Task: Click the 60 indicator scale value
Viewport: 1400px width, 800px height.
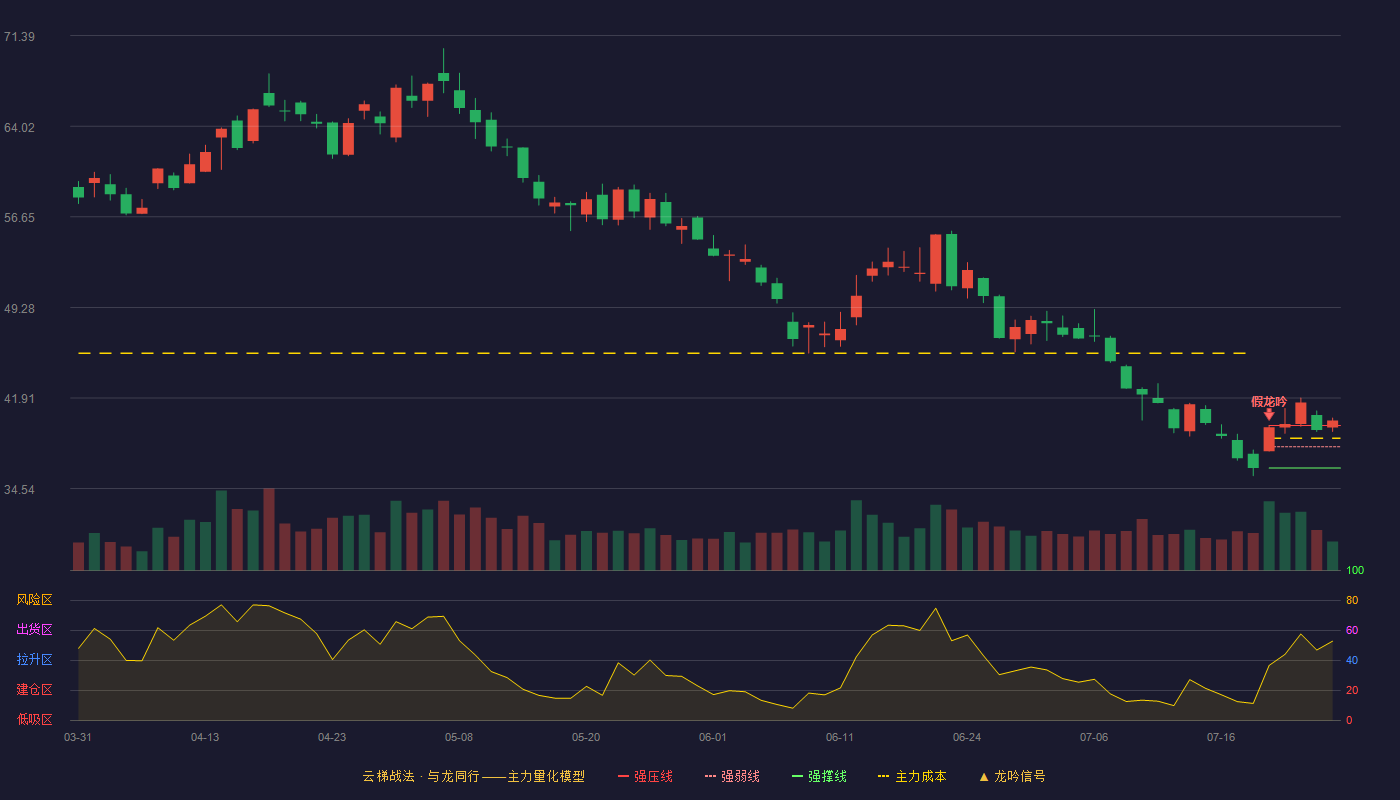Action: click(1352, 630)
